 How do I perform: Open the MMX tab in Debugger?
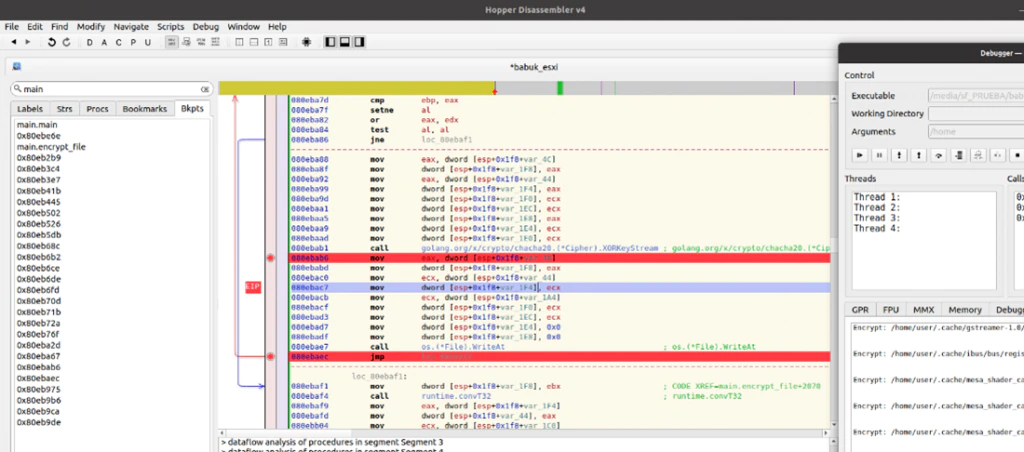[923, 310]
